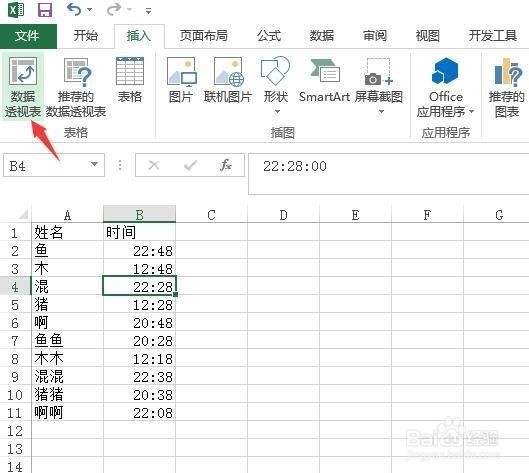Viewport: 529px width, 473px height.
Task: Switch to the 公式 tab
Action: point(269,35)
